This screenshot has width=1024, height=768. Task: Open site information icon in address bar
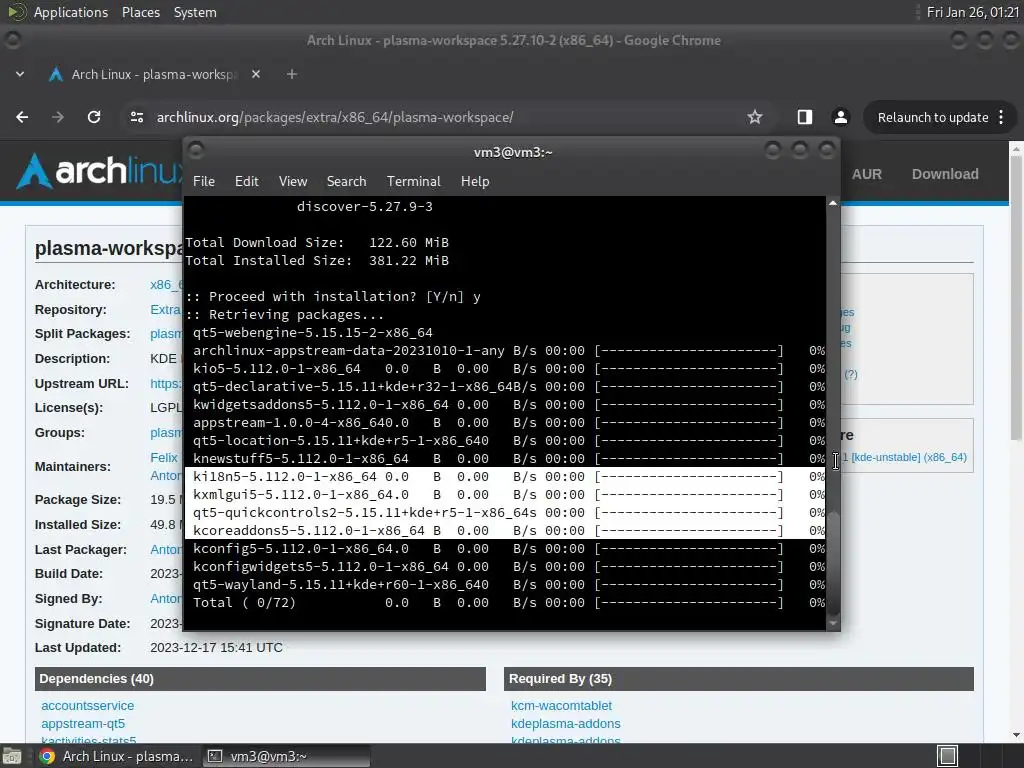click(136, 117)
